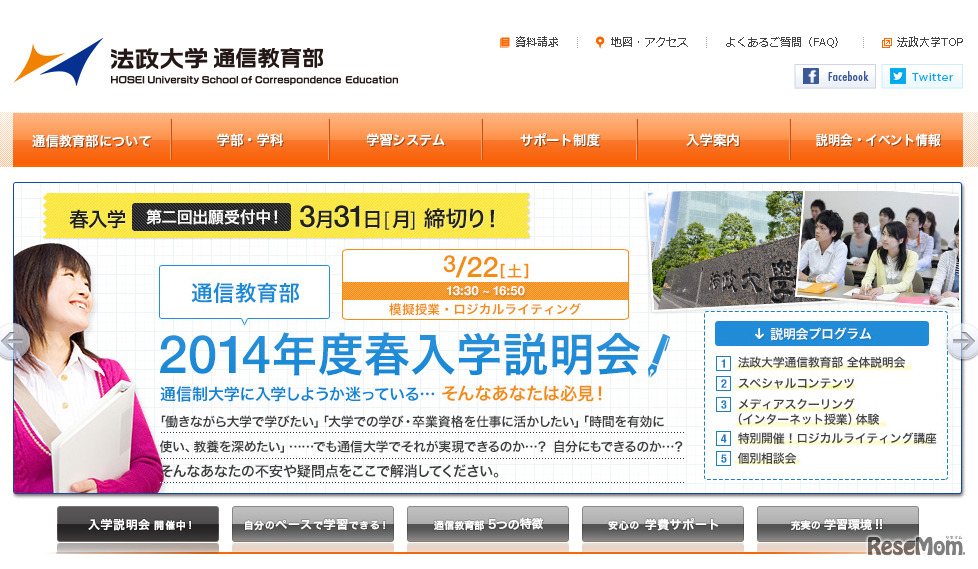
Task: Open 入学案内 menu item
Action: click(x=713, y=141)
